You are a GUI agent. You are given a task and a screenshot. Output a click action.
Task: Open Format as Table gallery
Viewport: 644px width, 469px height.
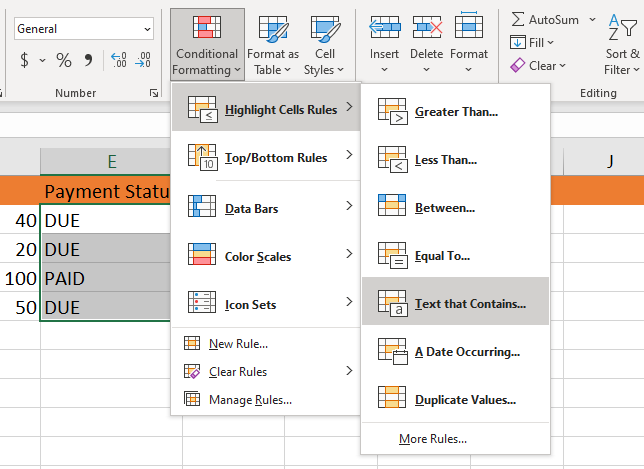[273, 45]
